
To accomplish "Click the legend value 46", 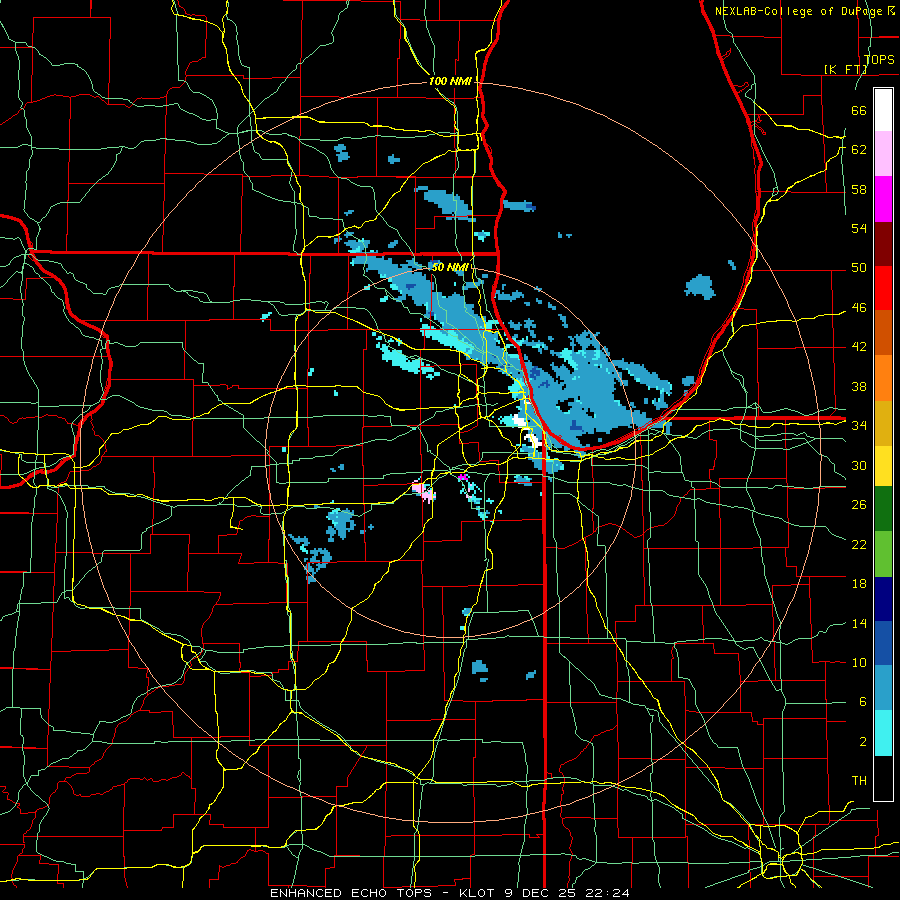I will point(859,308).
